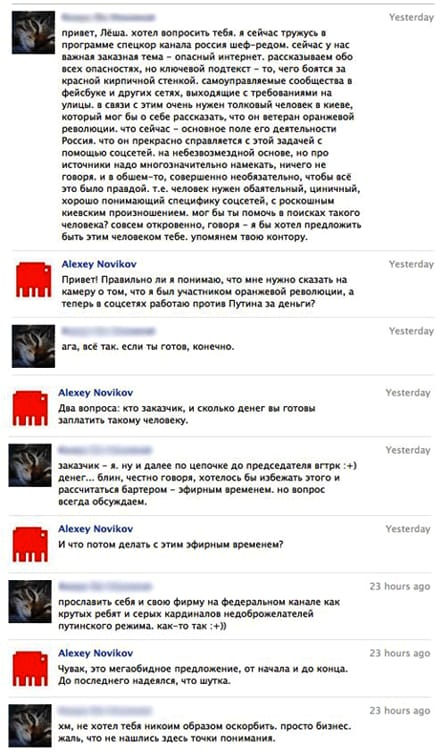
Task: Click Alexey Novikov name above "Два вопроса" message
Action: (x=96, y=392)
